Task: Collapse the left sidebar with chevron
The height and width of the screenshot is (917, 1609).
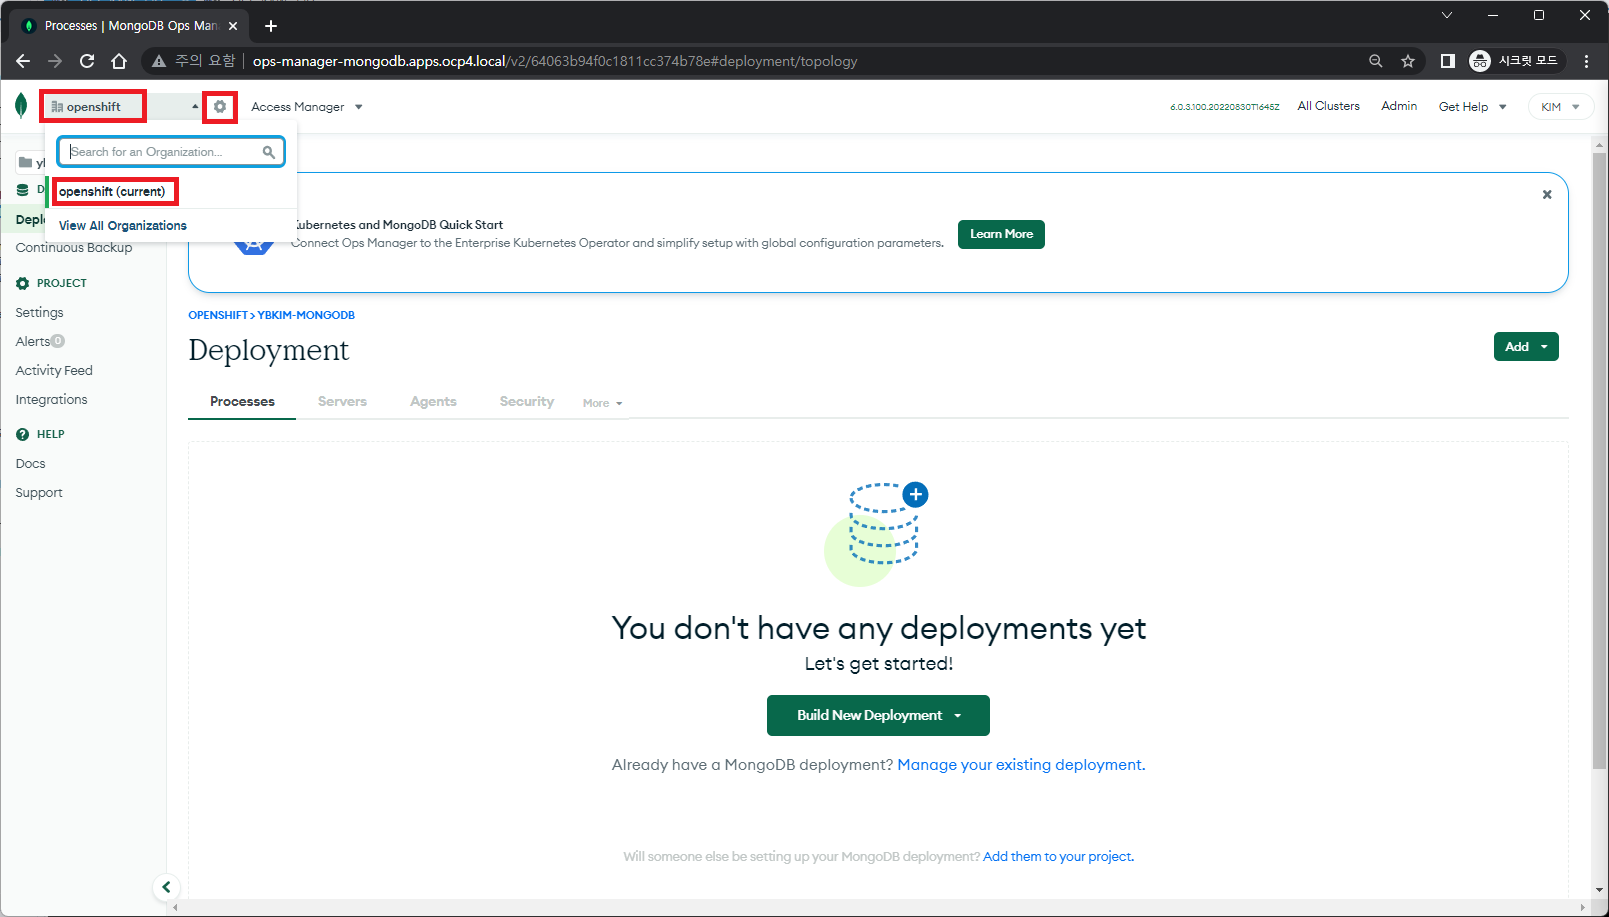Action: [166, 887]
